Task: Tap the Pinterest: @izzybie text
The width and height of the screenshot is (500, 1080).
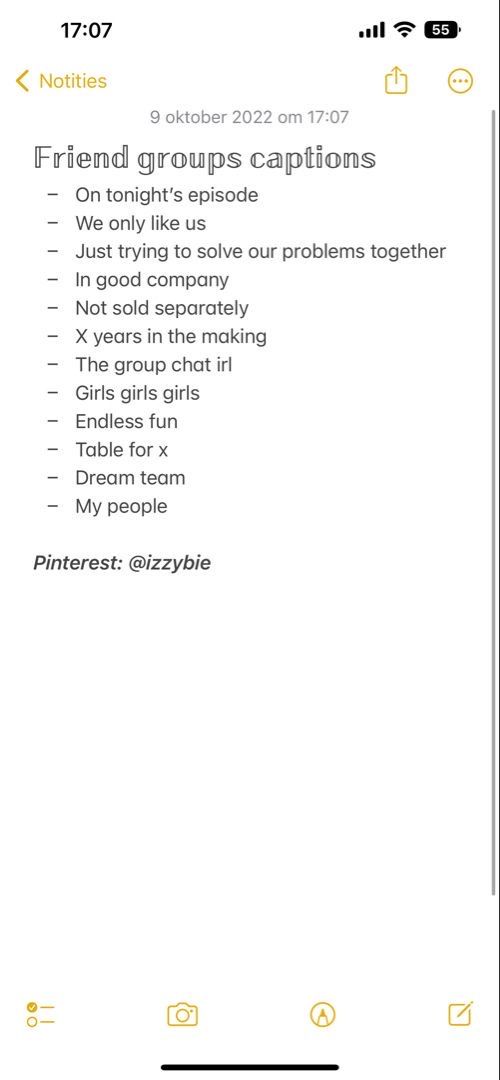Action: [x=122, y=563]
